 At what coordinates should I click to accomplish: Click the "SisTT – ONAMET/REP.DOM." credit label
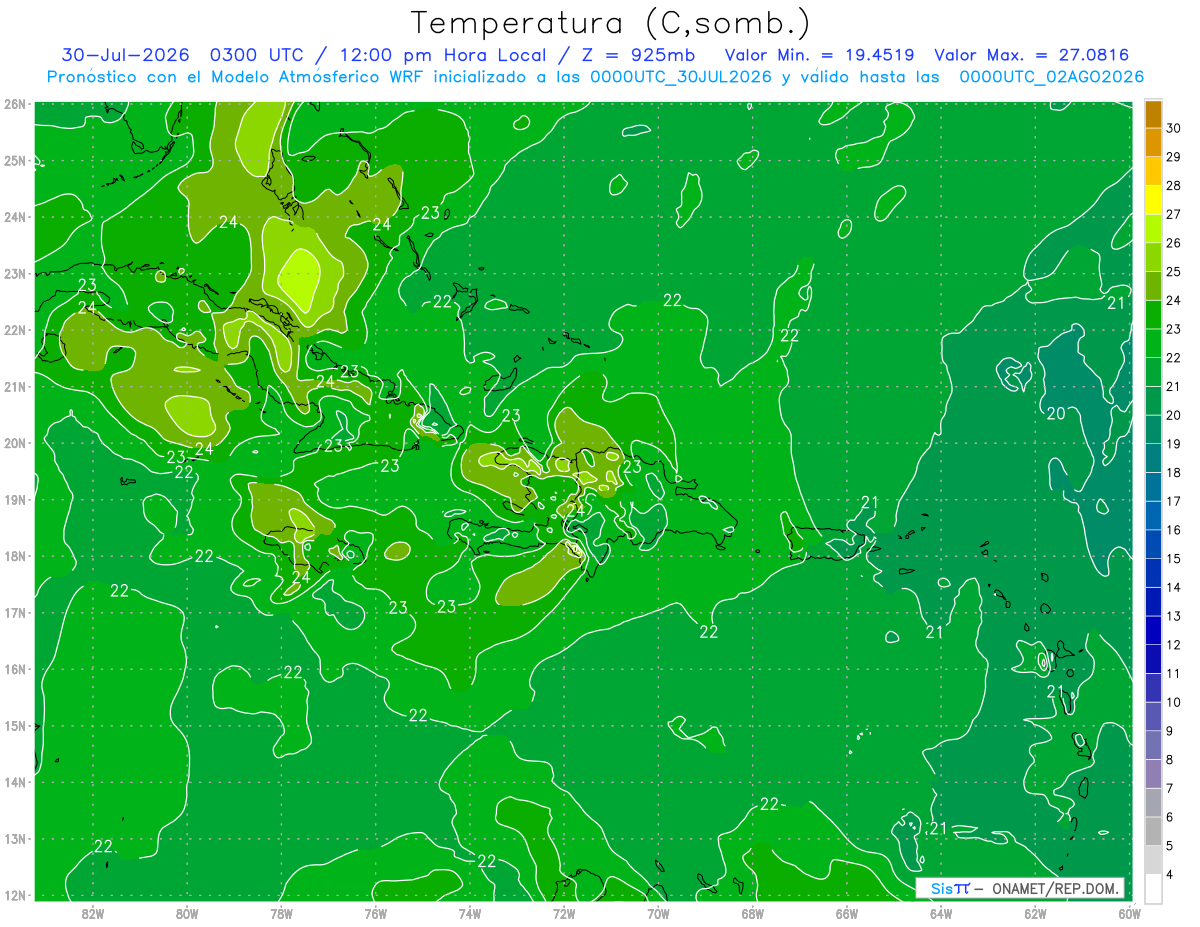1020,888
